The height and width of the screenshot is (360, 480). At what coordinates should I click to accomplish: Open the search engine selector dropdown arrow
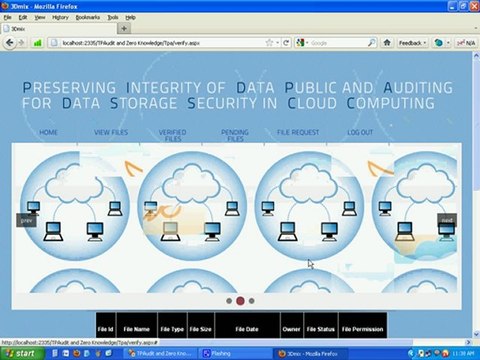[x=307, y=43]
